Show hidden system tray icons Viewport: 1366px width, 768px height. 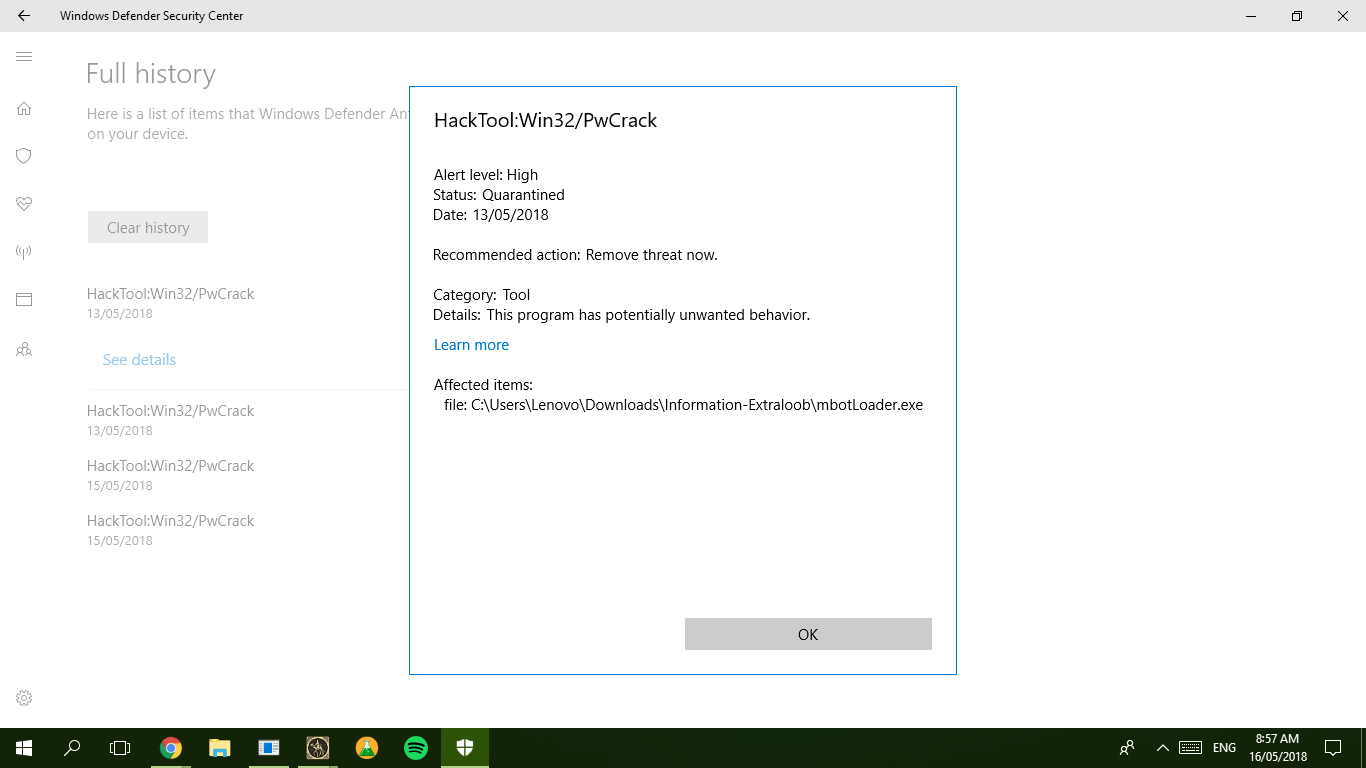(x=1162, y=748)
